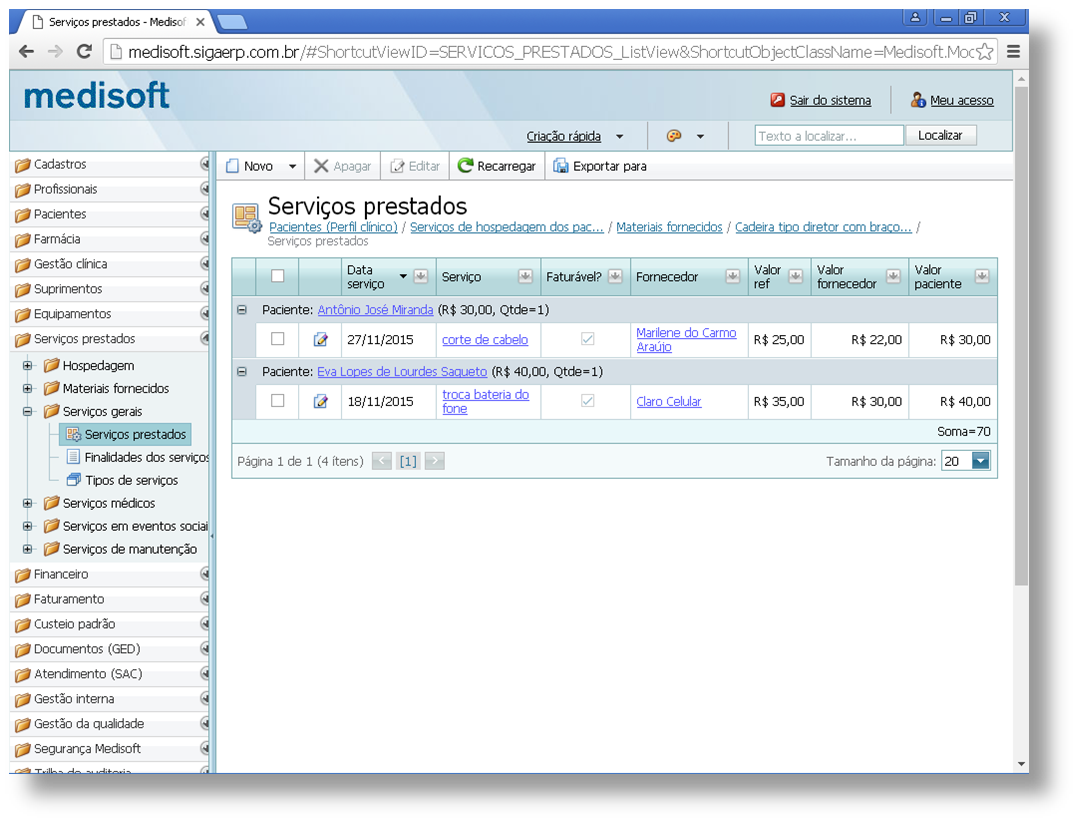
Task: Open the Claro Celular supplier link
Action: point(668,402)
